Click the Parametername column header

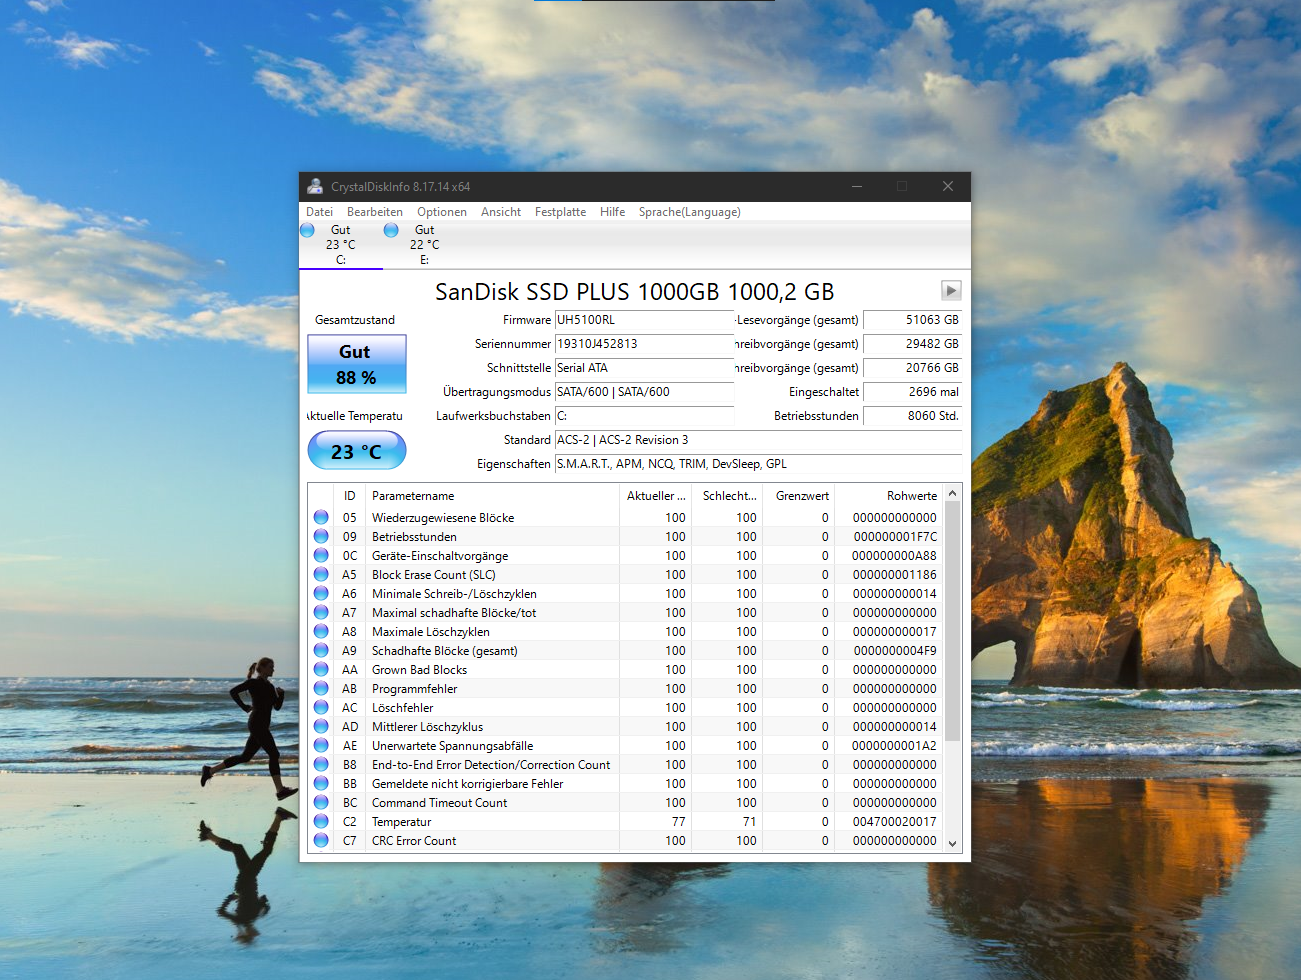492,496
